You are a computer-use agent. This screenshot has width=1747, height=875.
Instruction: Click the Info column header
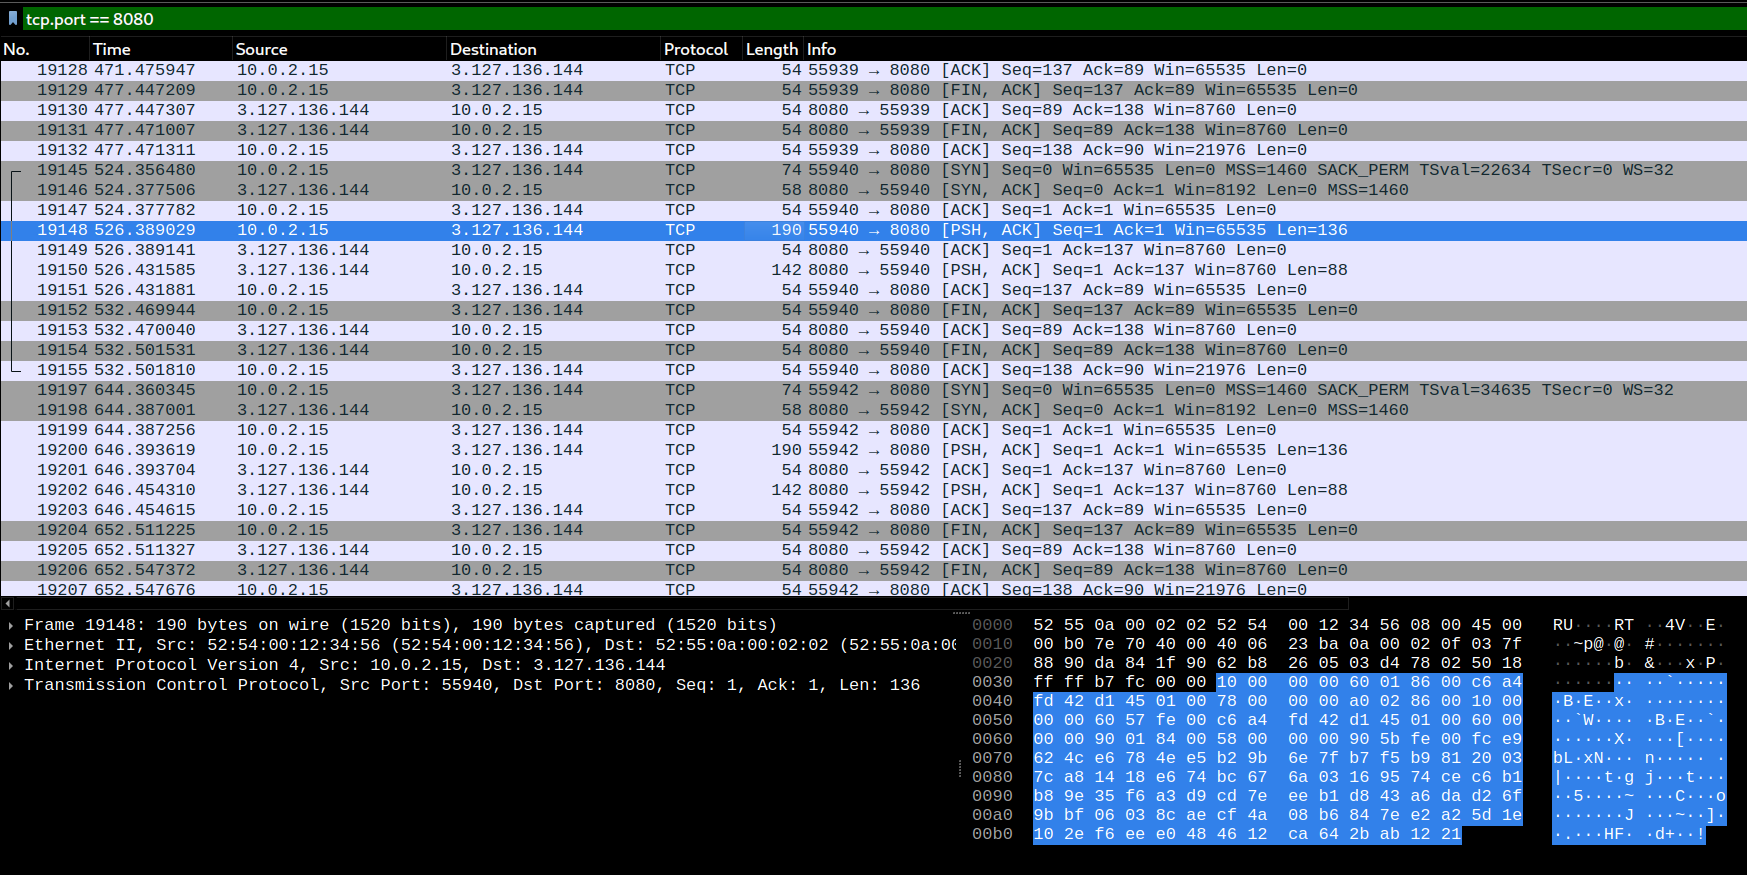1275,49
